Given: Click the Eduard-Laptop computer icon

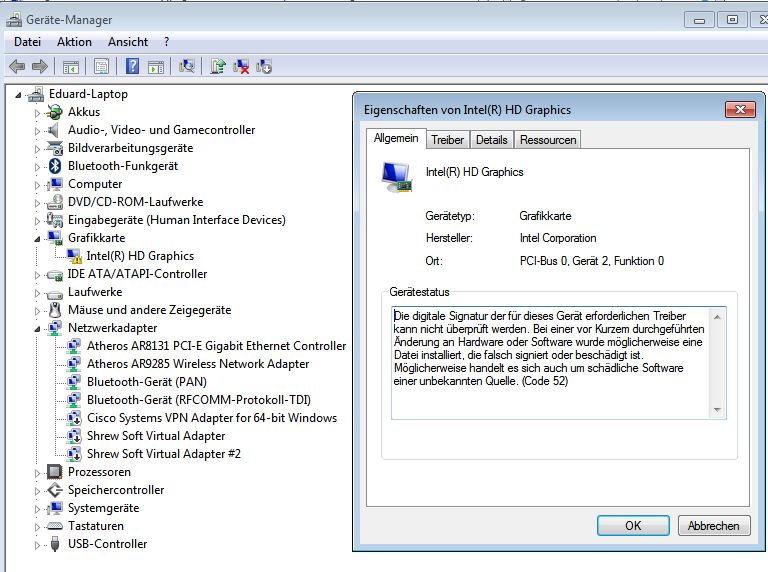Looking at the screenshot, I should (x=36, y=94).
